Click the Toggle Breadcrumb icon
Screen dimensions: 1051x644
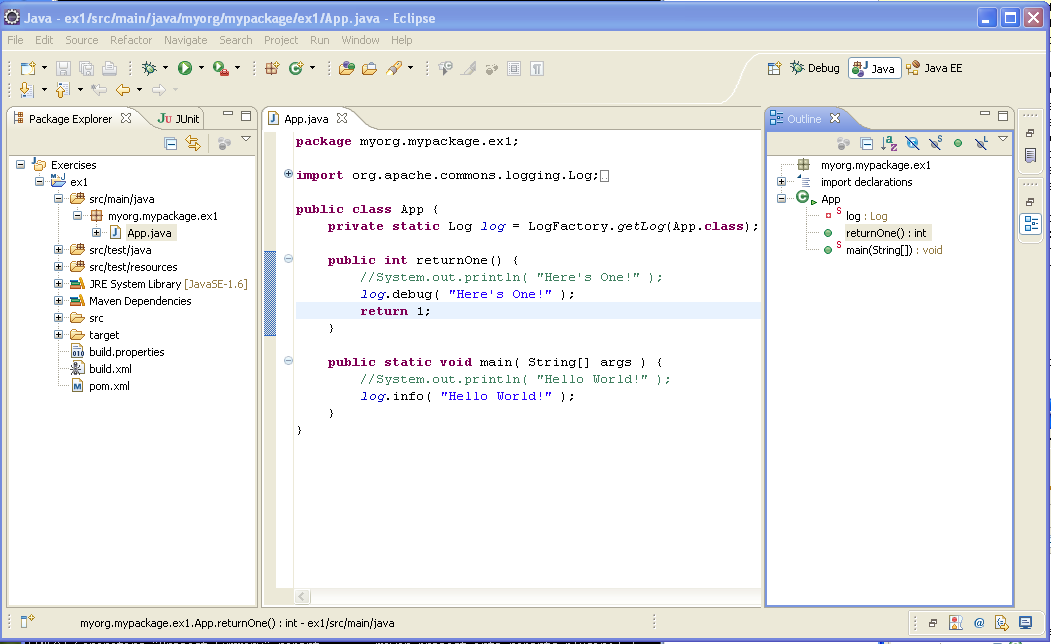coord(445,68)
